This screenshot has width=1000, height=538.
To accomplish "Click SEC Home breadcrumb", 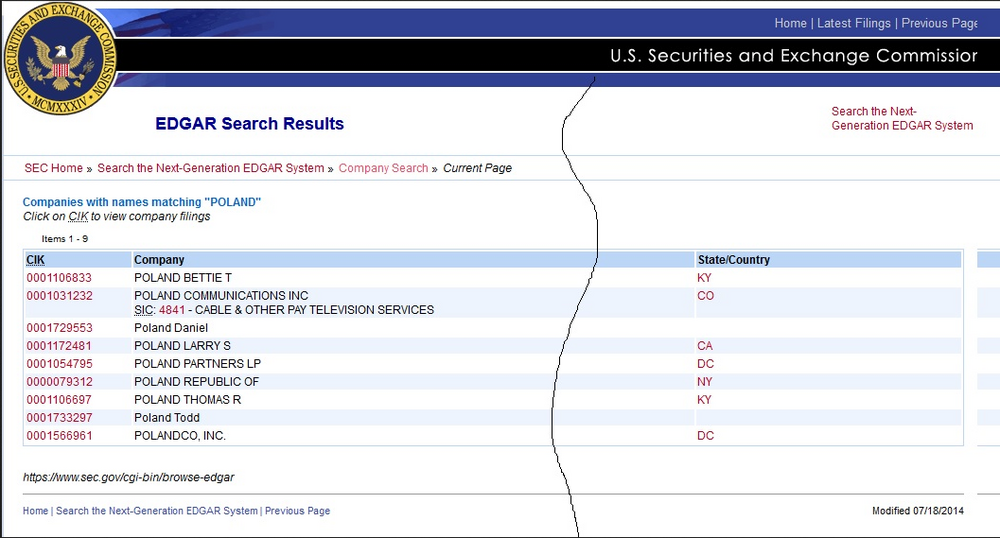I will coord(54,168).
